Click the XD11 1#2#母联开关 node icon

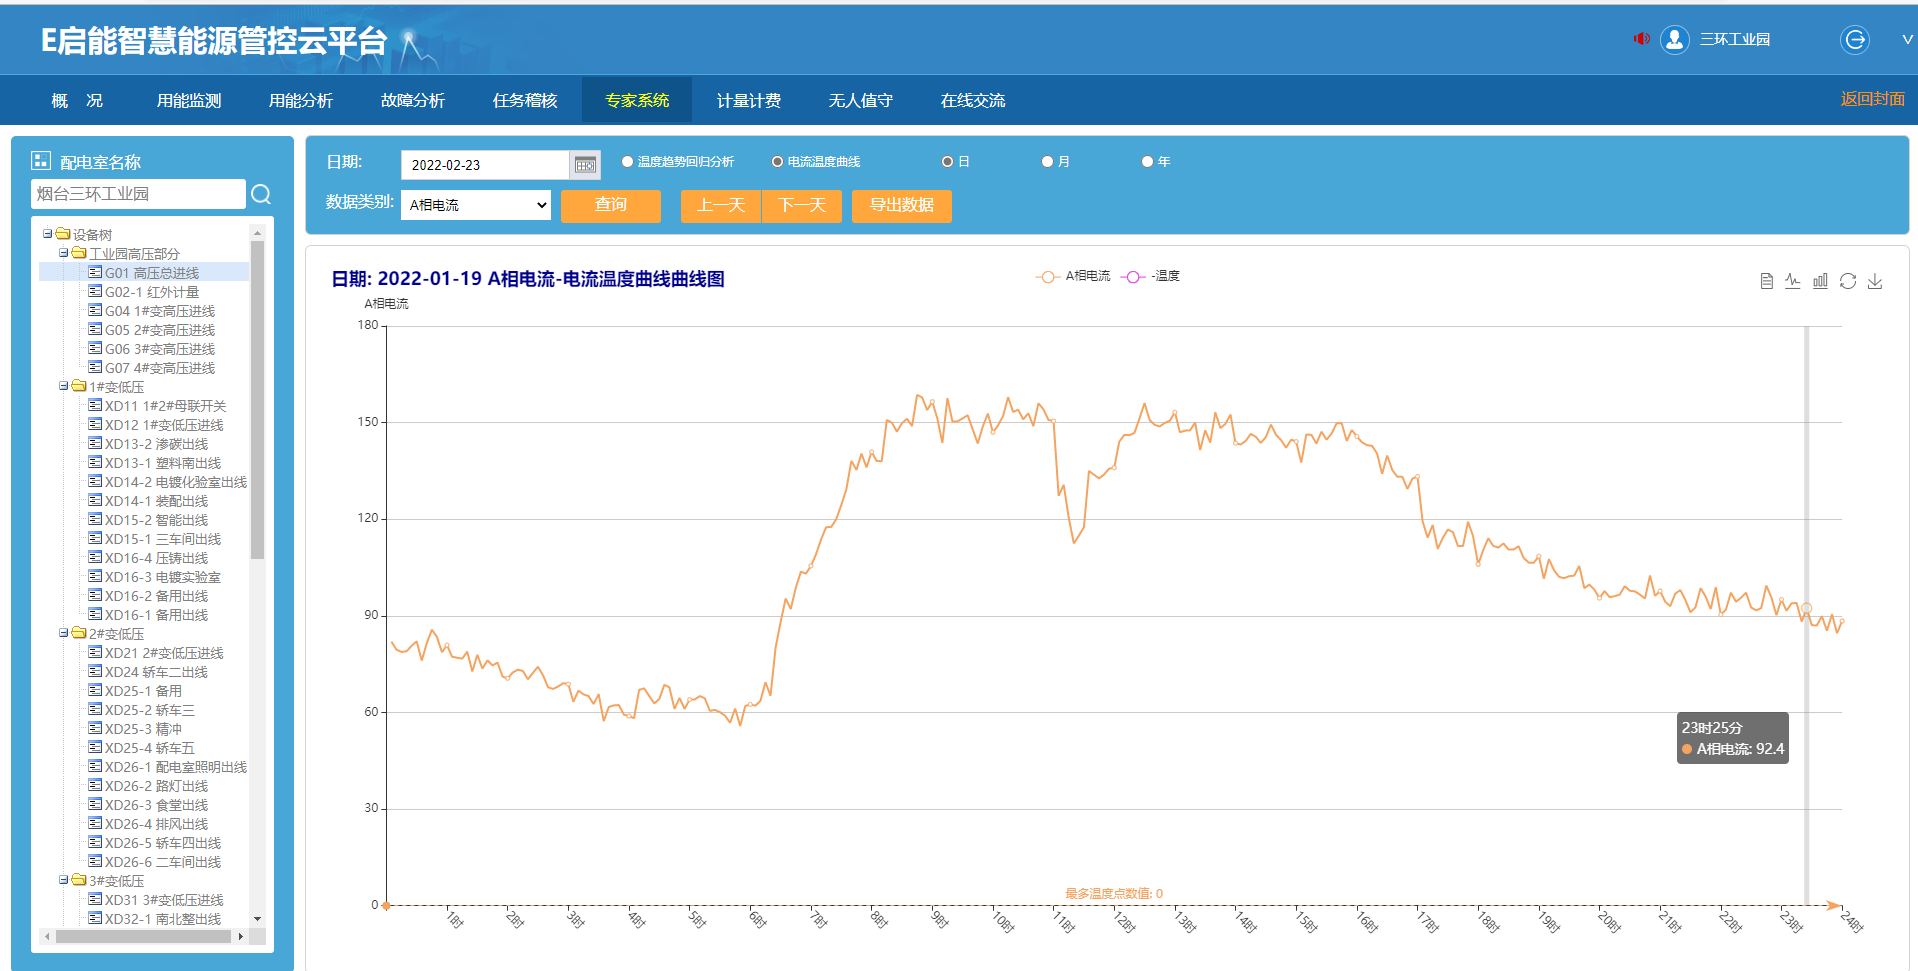[95, 405]
